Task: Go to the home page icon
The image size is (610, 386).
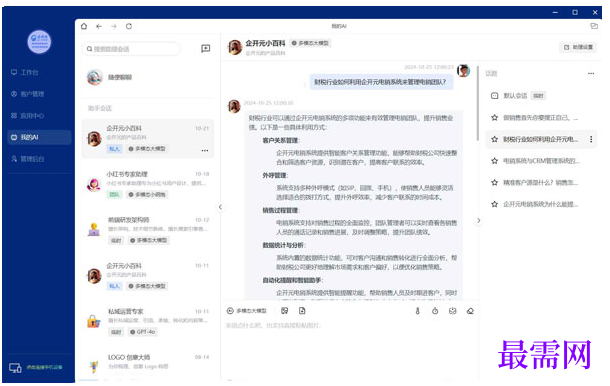Action: (x=84, y=26)
